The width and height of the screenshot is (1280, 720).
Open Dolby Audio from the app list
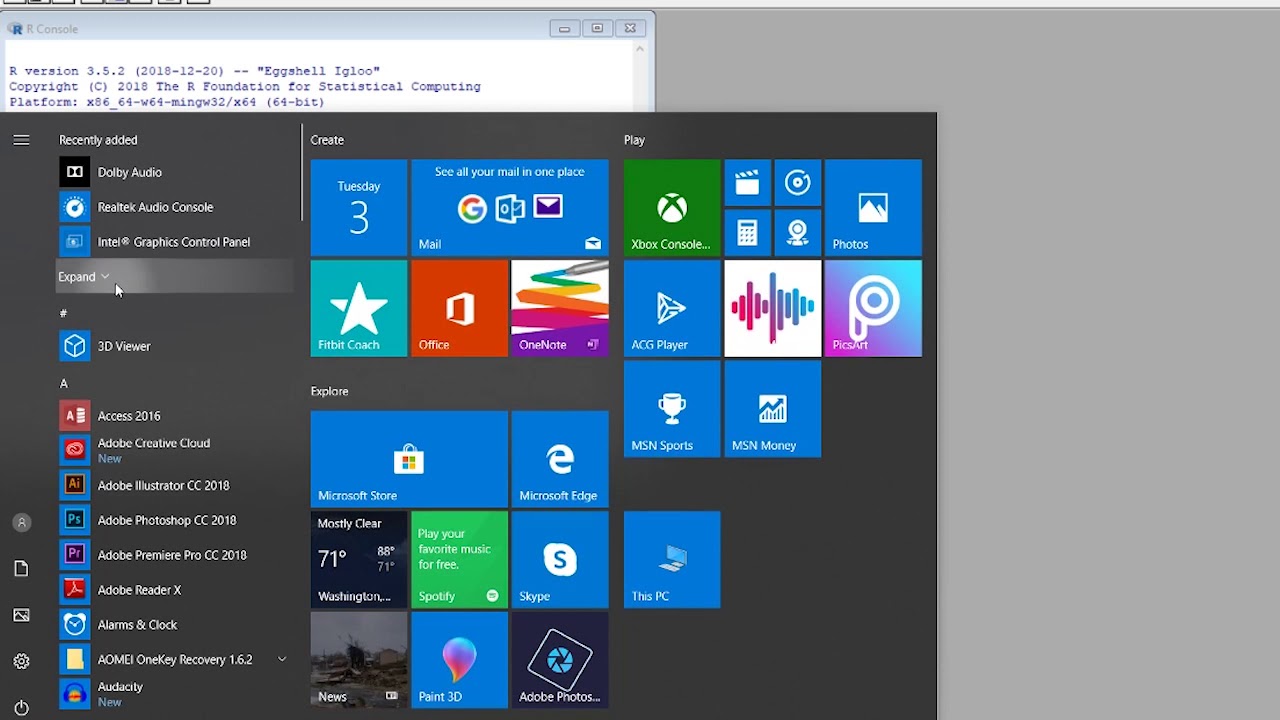[175, 172]
